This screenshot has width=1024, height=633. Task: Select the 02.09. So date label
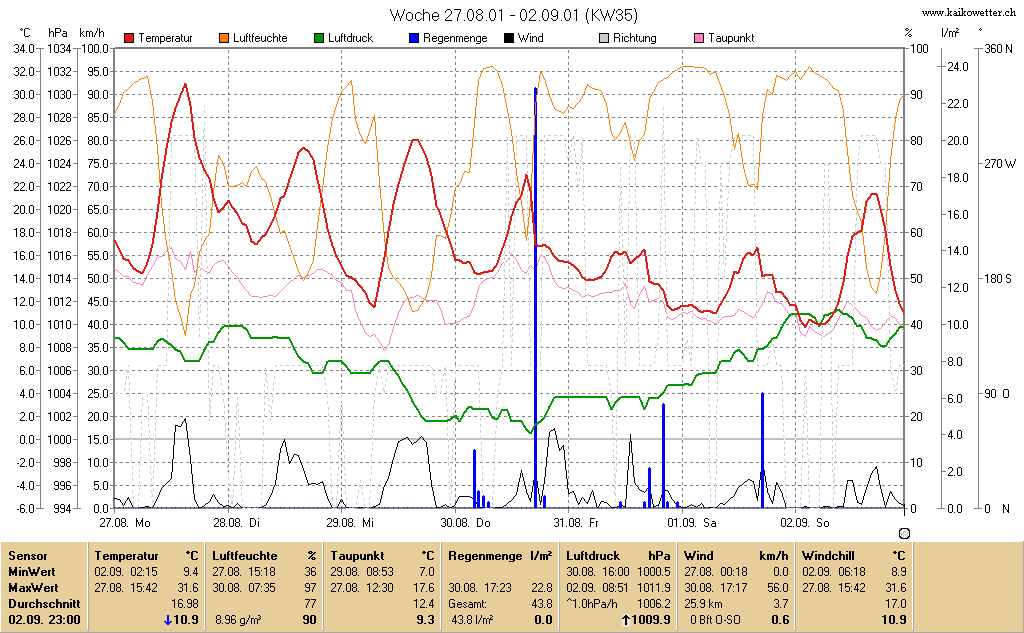(805, 523)
